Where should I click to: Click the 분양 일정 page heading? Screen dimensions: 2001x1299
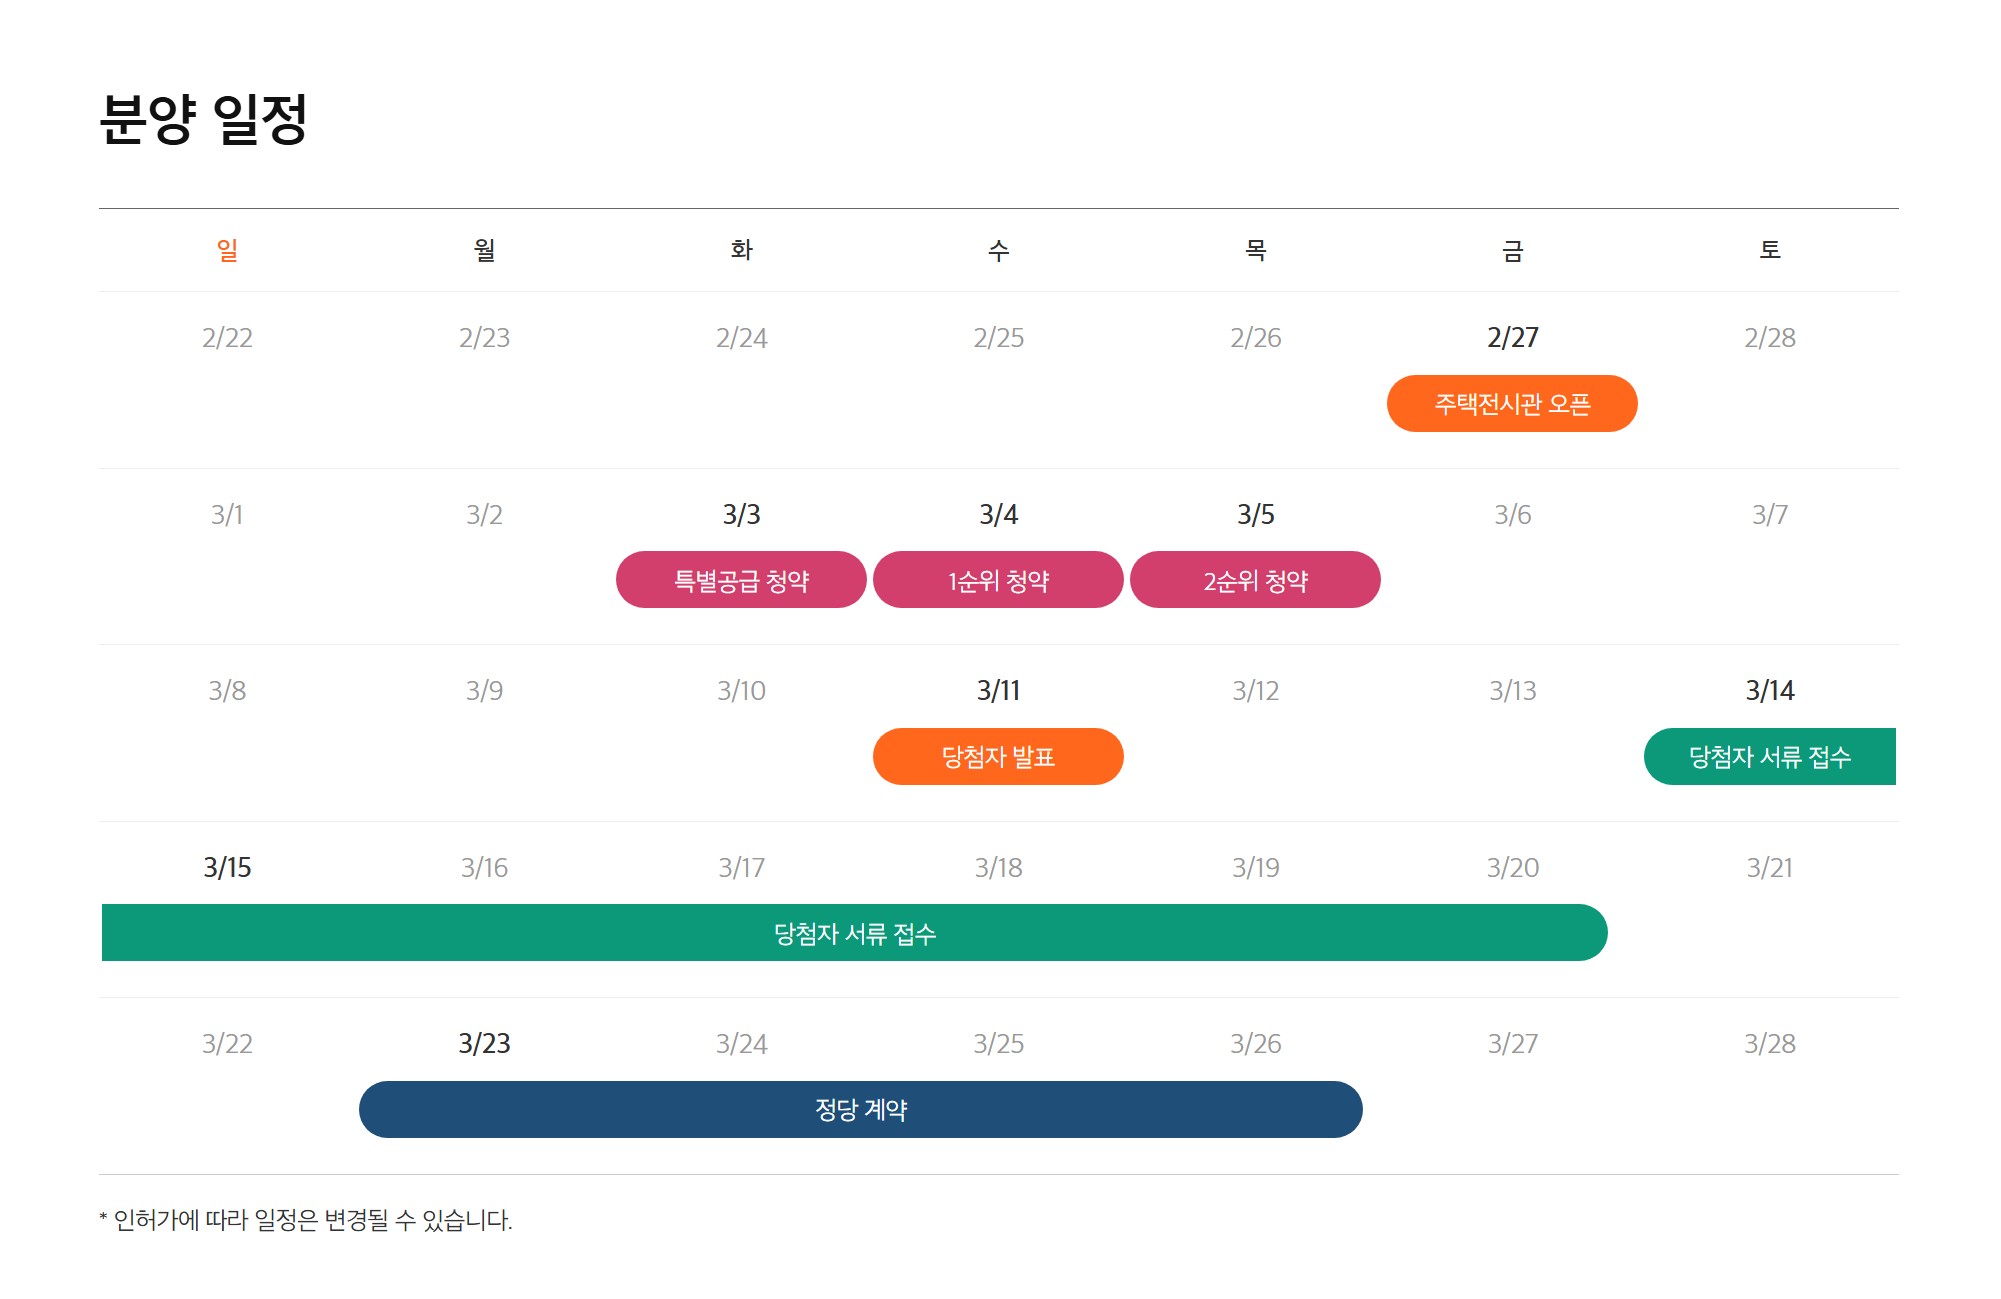coord(204,120)
